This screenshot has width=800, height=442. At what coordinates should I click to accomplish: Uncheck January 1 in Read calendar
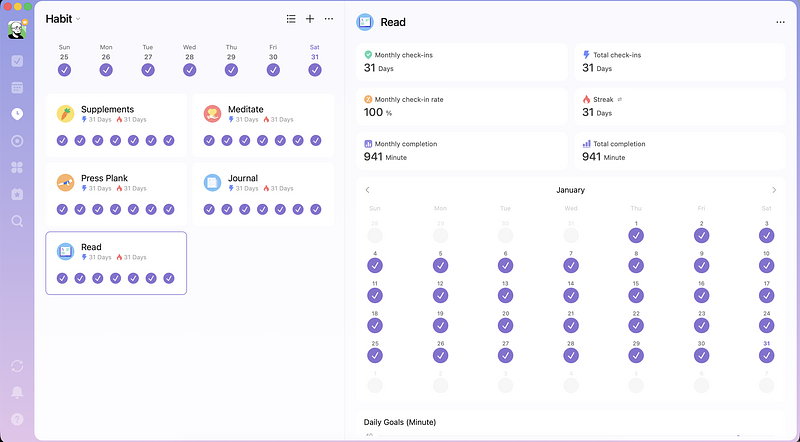[636, 235]
